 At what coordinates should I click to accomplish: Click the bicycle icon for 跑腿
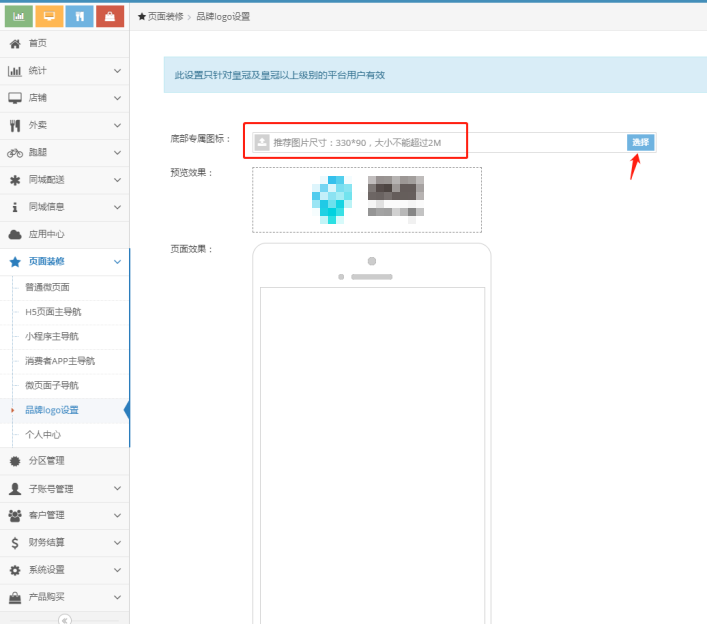[x=15, y=153]
